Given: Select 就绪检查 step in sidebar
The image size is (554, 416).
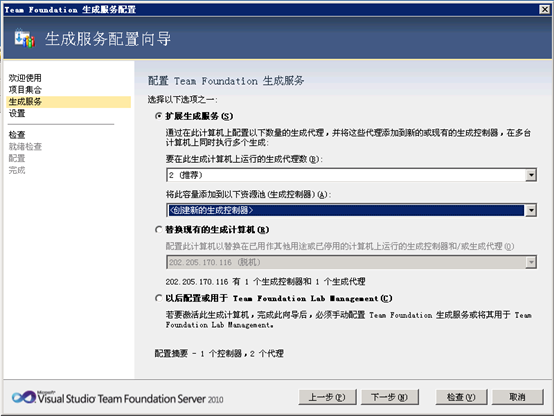Looking at the screenshot, I should coord(25,146).
